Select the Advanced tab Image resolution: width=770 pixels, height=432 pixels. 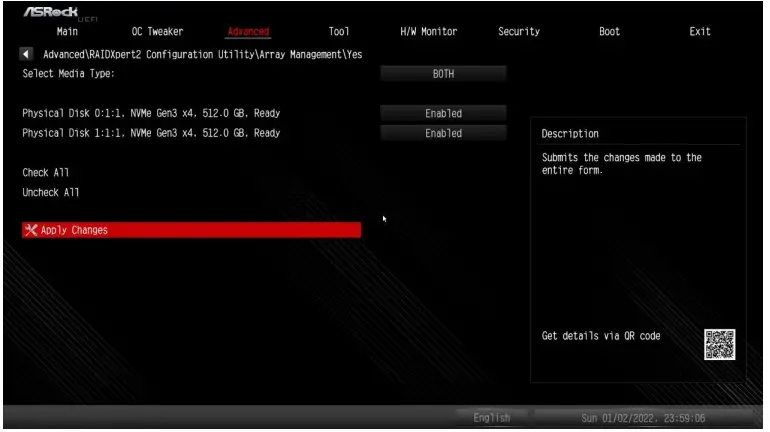pyautogui.click(x=248, y=31)
